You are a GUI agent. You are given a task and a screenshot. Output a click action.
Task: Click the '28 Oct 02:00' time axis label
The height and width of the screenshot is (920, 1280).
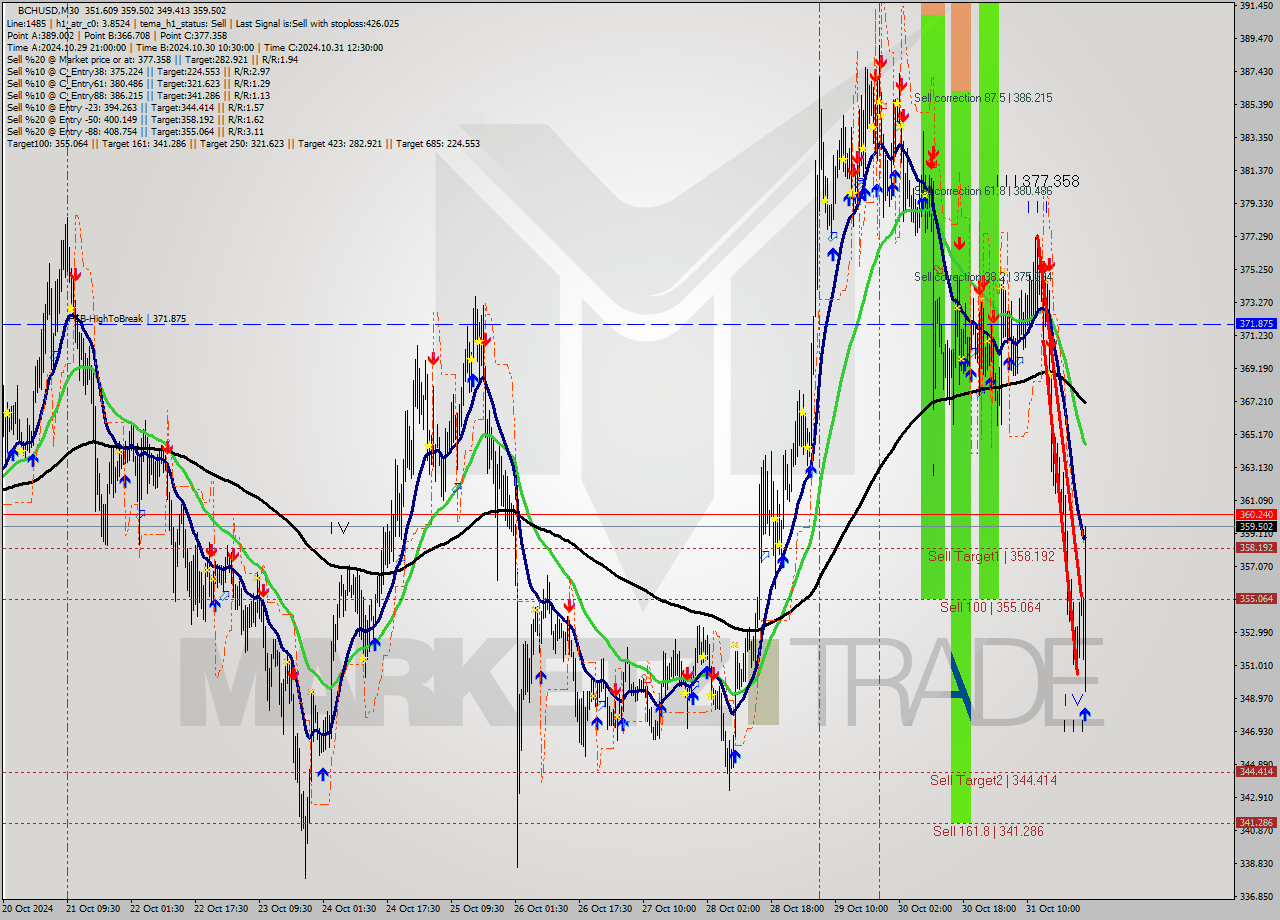coord(733,909)
